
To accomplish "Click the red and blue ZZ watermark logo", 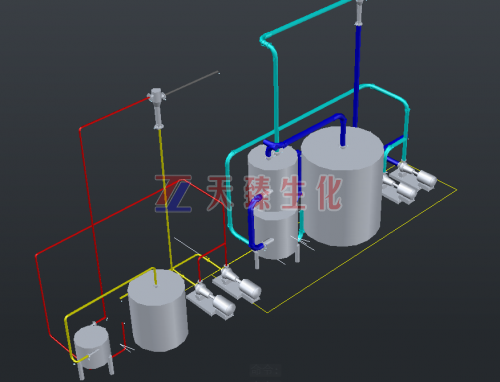I will (174, 193).
